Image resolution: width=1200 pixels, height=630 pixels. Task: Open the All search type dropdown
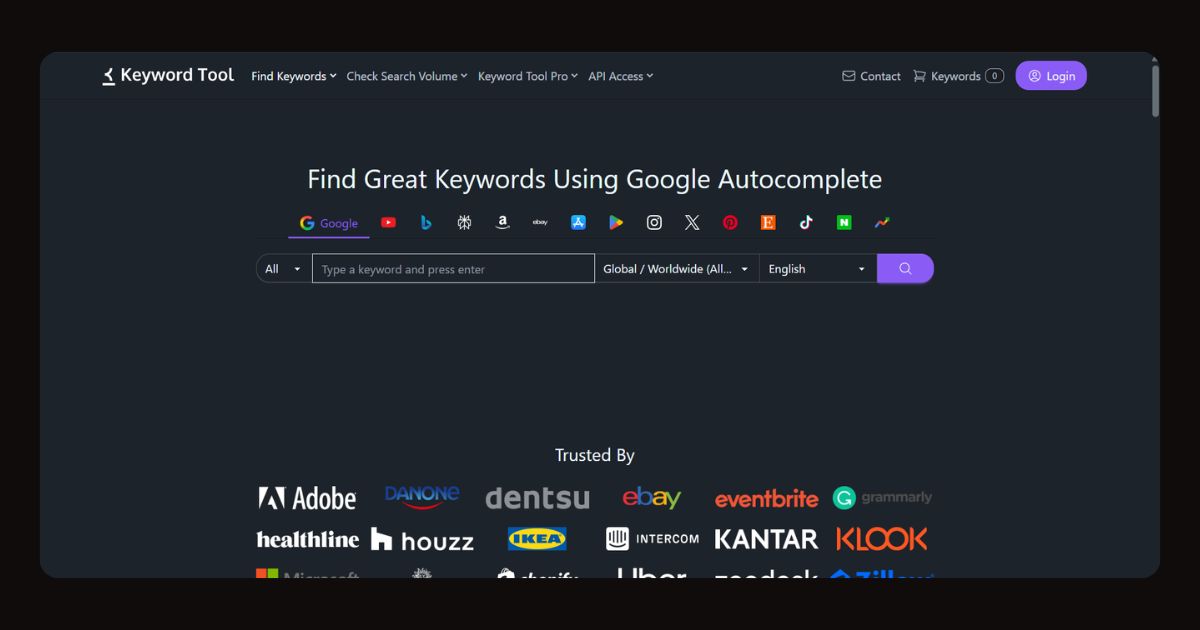[284, 269]
